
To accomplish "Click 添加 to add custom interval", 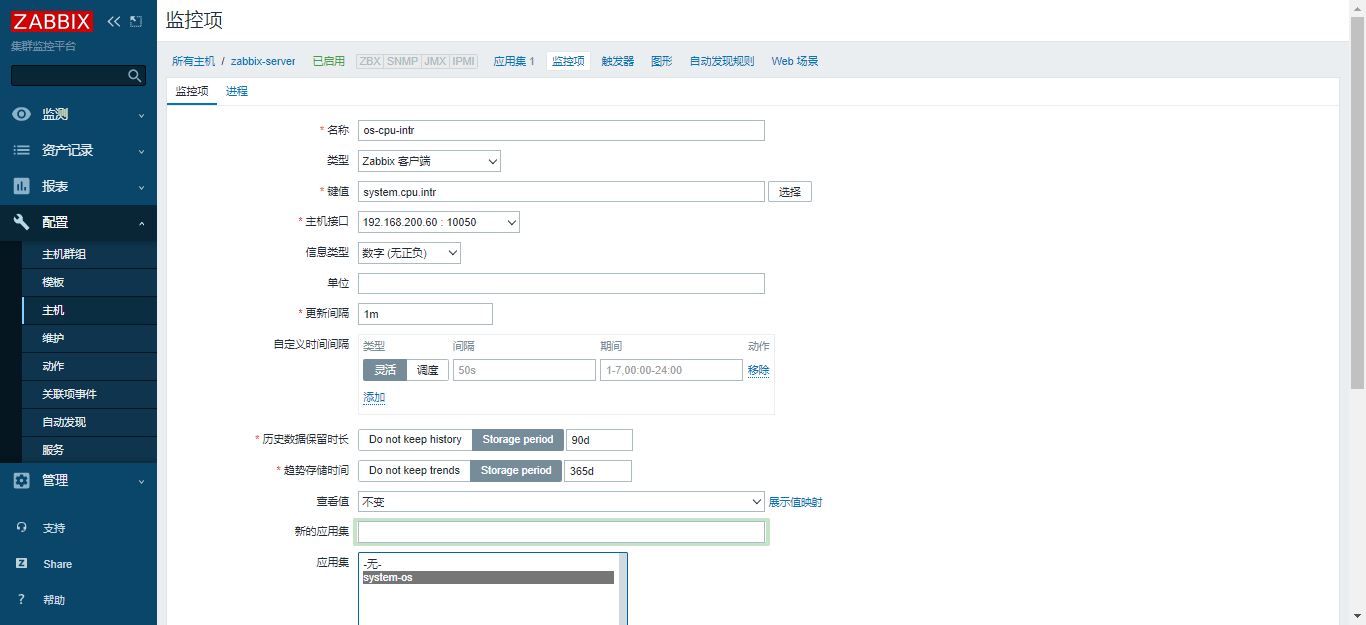I will click(374, 397).
